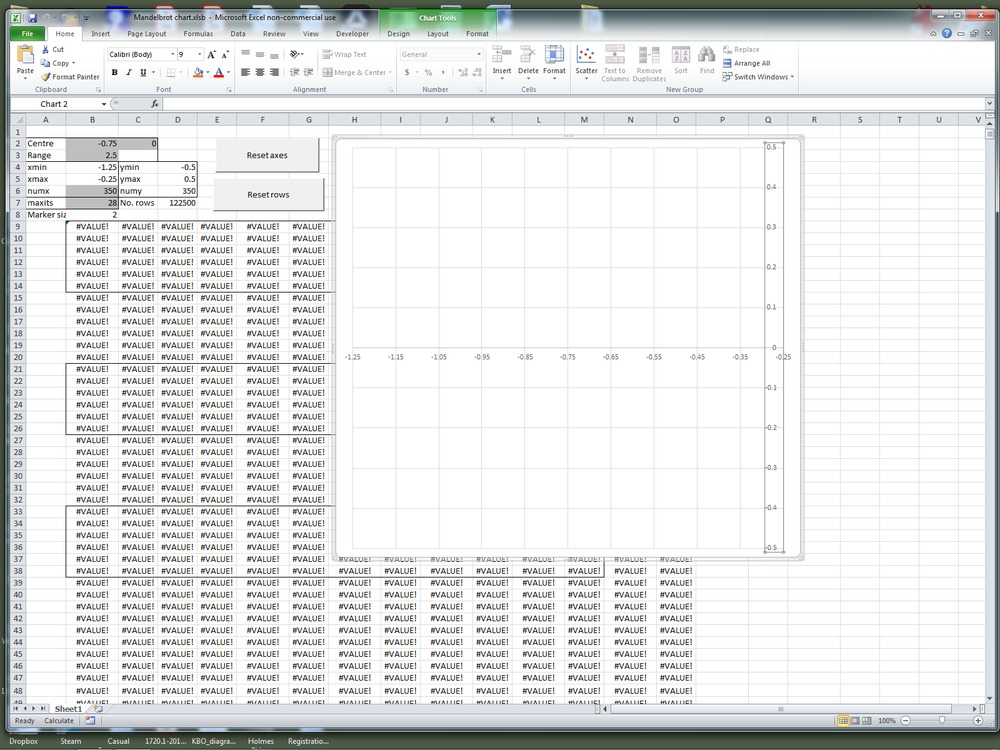The image size is (1000, 750).
Task: Open Excel Help question mark icon
Action: (946, 33)
